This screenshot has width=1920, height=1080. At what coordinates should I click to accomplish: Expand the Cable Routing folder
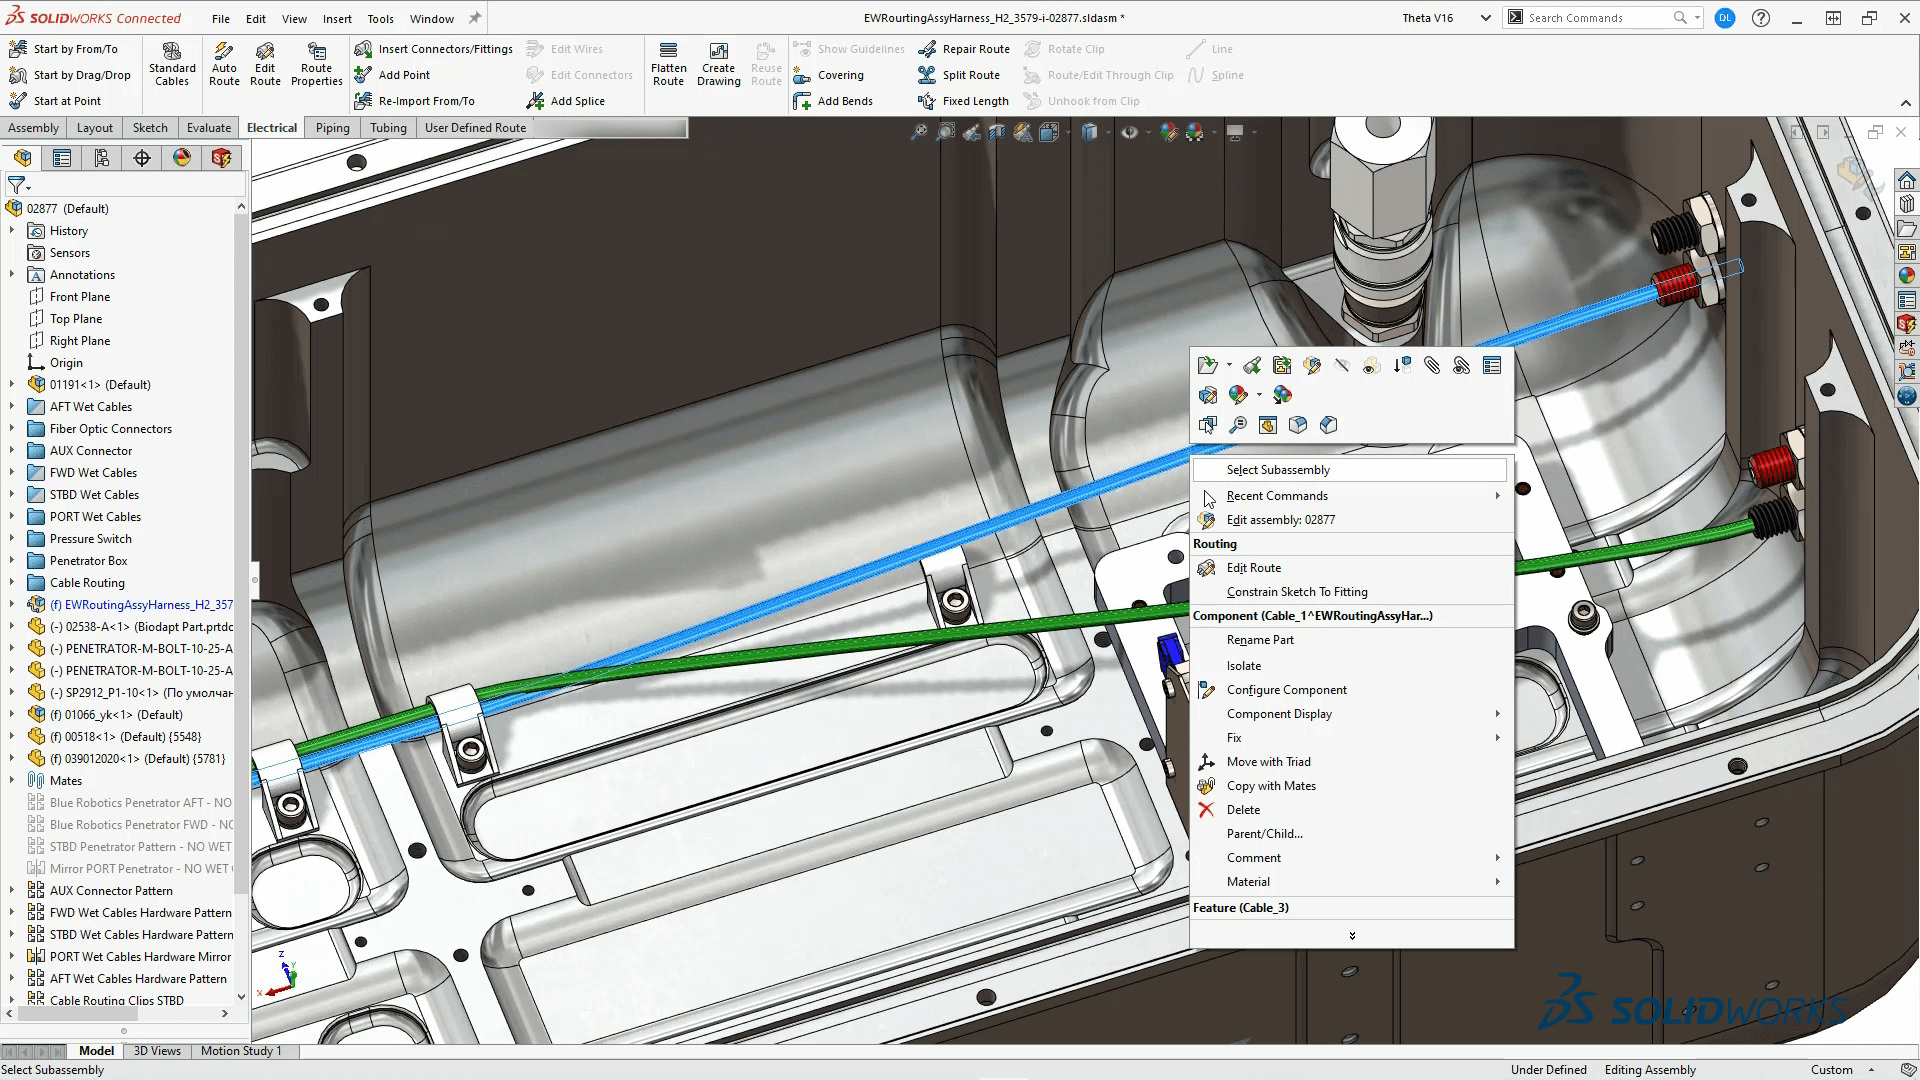pyautogui.click(x=12, y=583)
